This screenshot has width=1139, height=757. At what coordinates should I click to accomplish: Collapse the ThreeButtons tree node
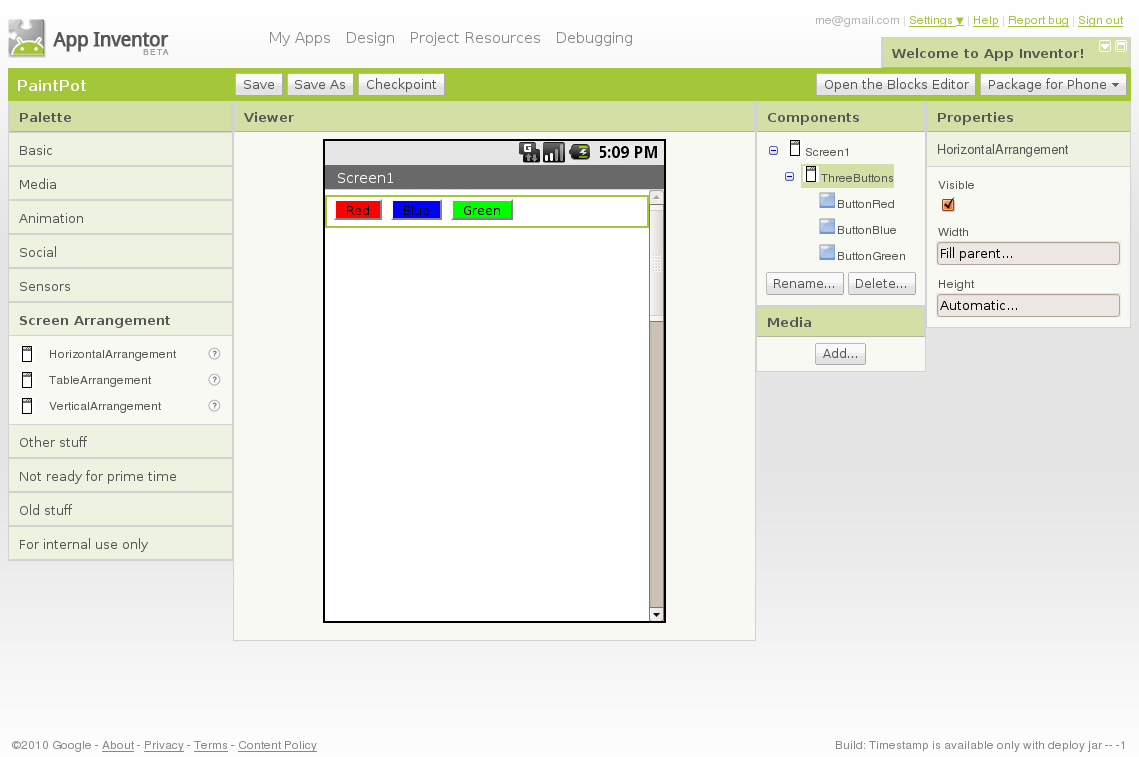pos(790,177)
